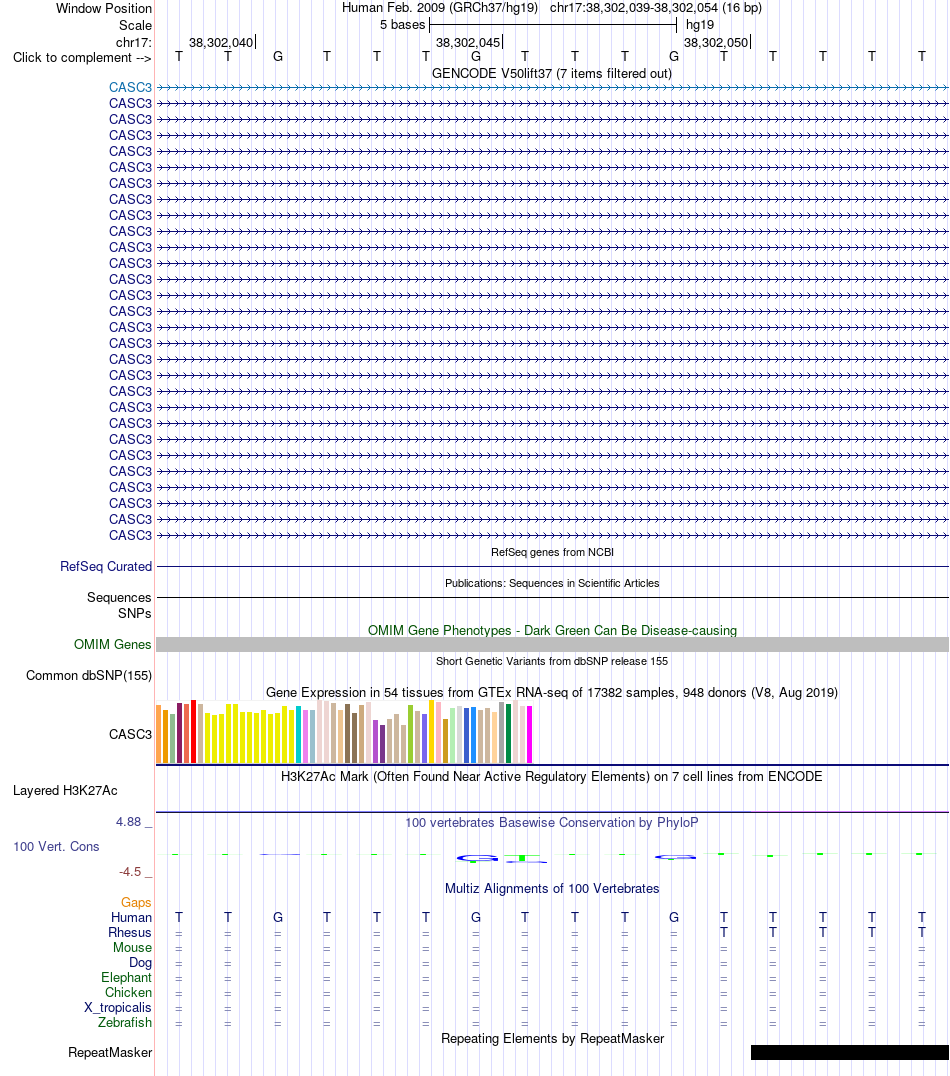This screenshot has height=1076, width=950.
Task: Click the 100 Vert. Cons label
Action: coord(56,847)
